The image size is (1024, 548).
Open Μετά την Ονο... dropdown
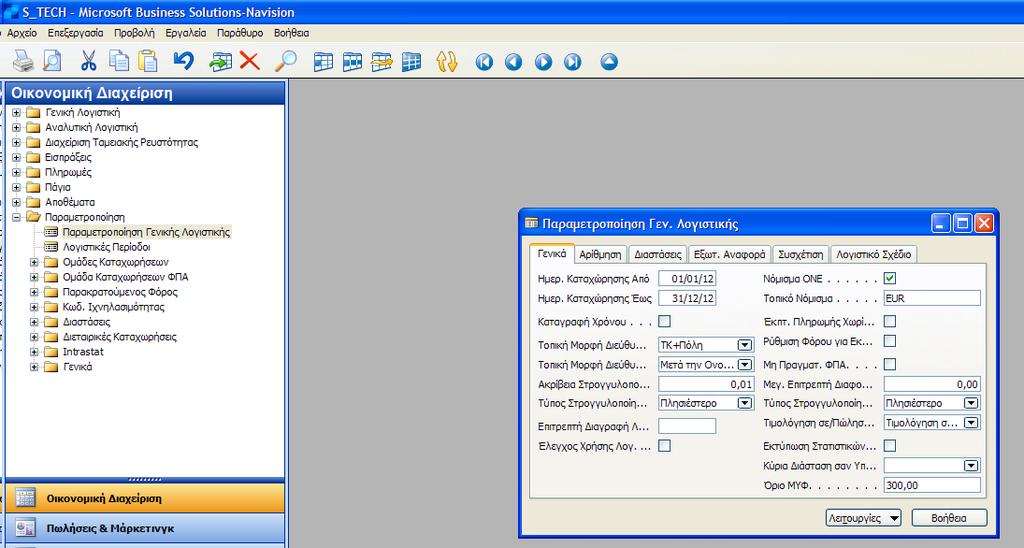[x=744, y=364]
